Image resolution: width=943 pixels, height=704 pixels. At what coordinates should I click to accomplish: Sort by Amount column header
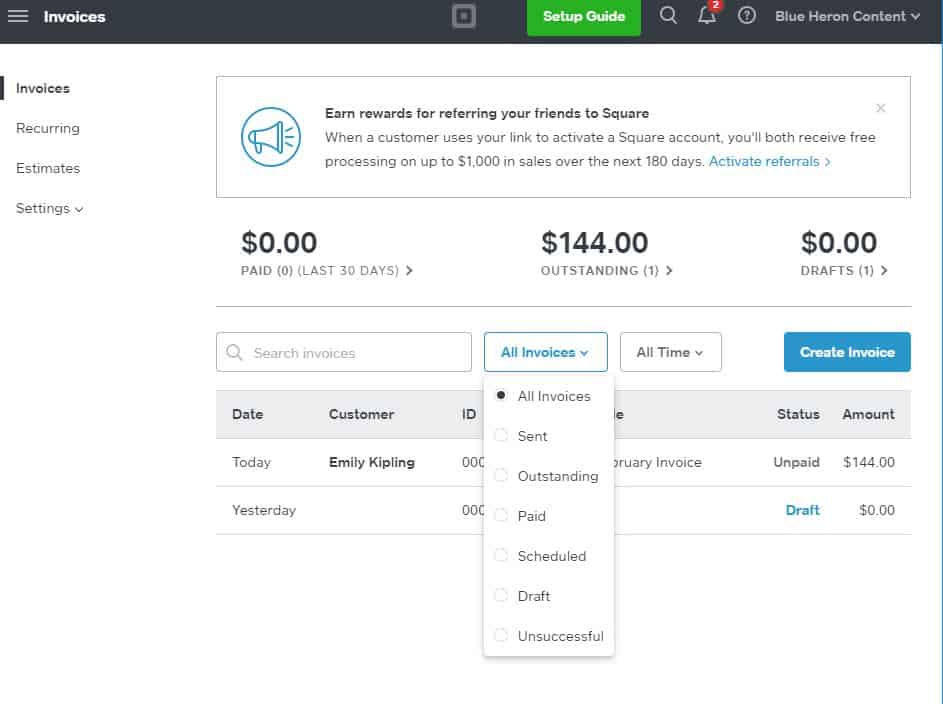coord(868,414)
